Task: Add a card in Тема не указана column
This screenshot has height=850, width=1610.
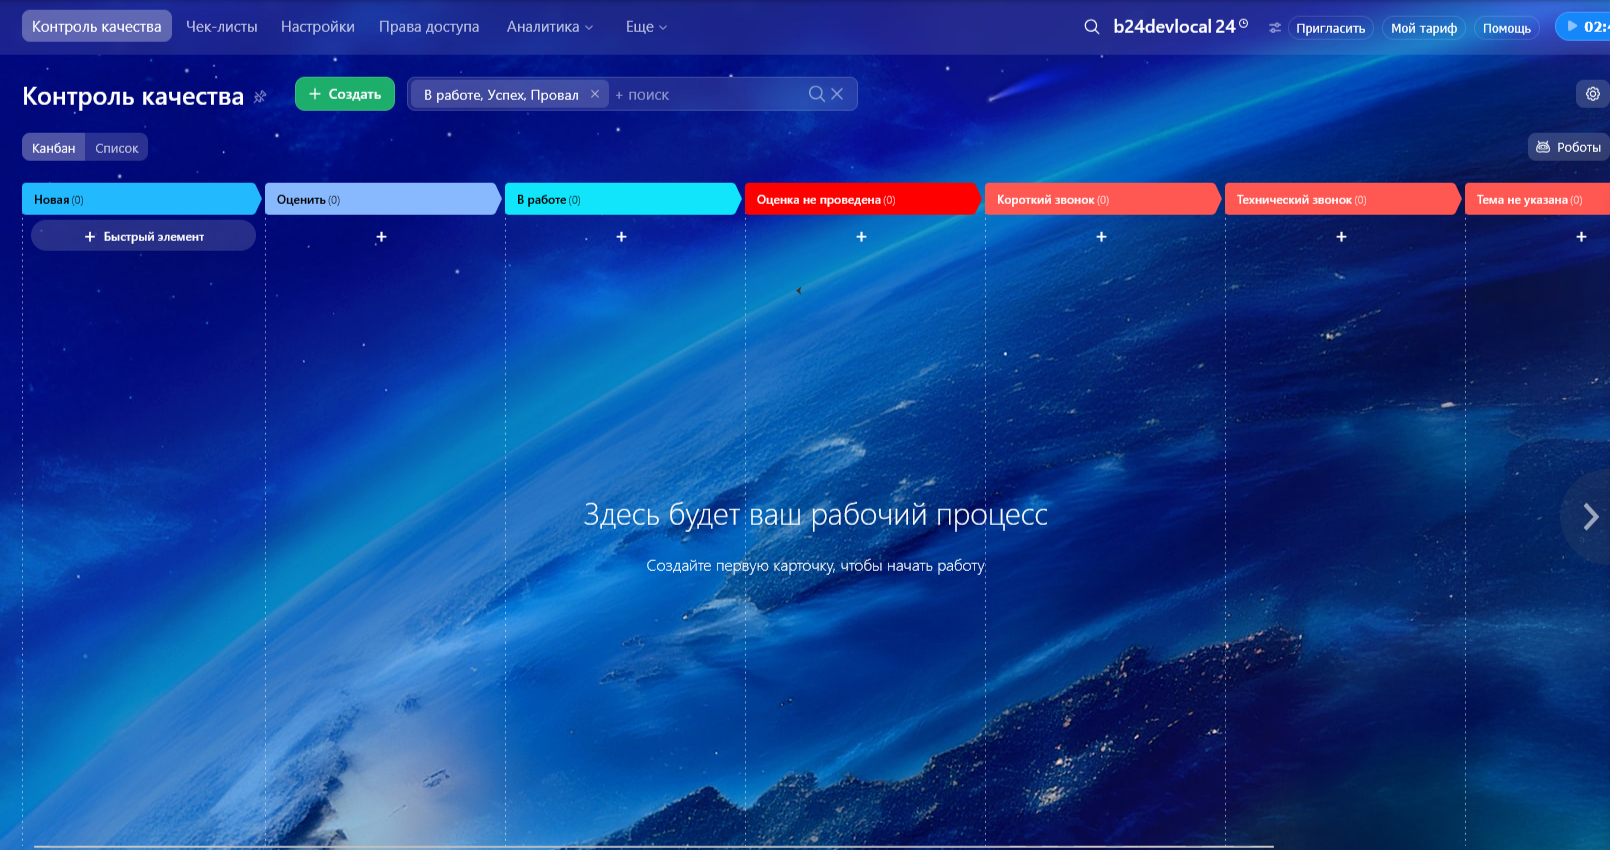Action: [x=1581, y=237]
